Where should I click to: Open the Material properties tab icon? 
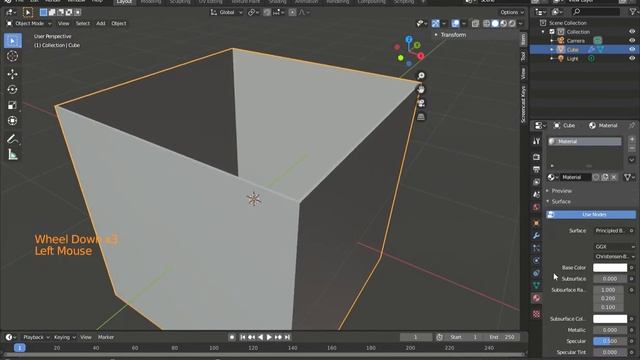(x=536, y=298)
